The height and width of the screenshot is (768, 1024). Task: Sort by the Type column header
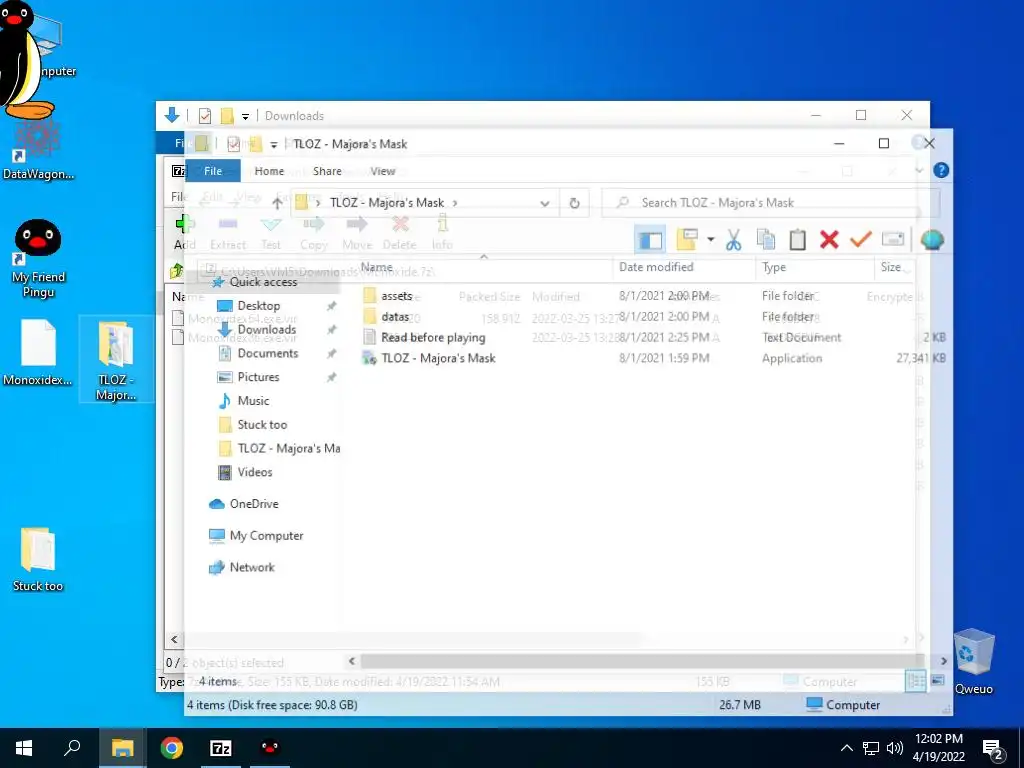[x=774, y=267]
